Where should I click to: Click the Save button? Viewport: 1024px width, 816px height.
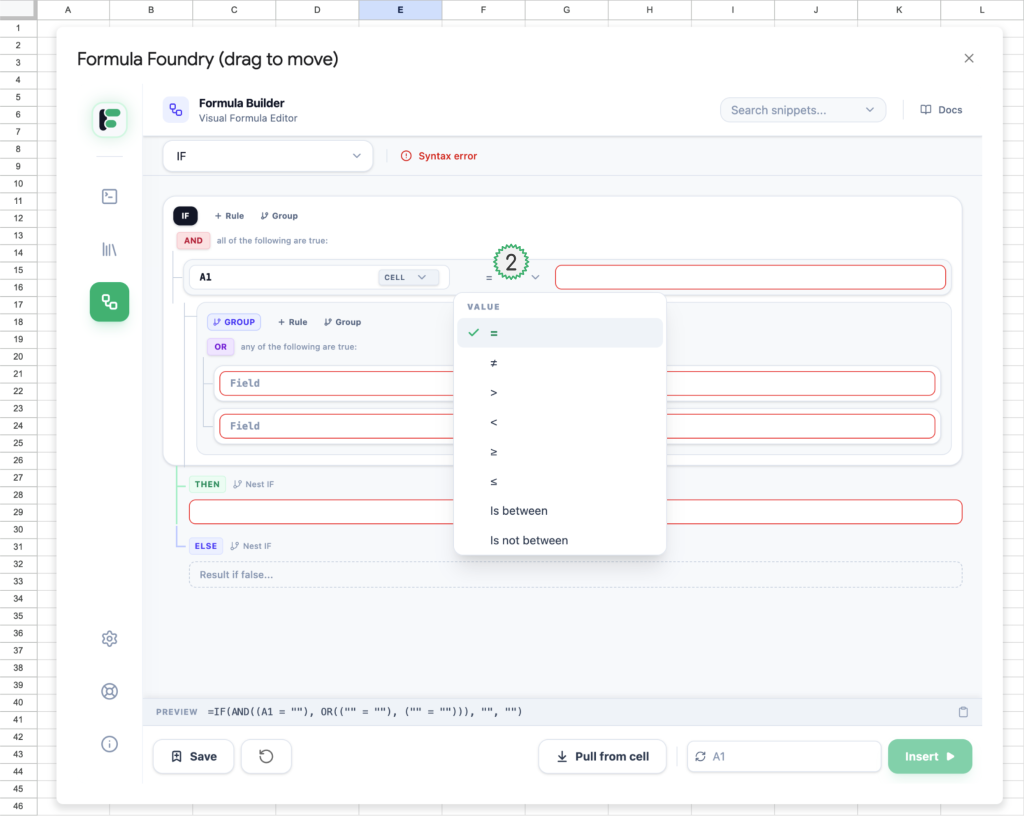tap(193, 757)
